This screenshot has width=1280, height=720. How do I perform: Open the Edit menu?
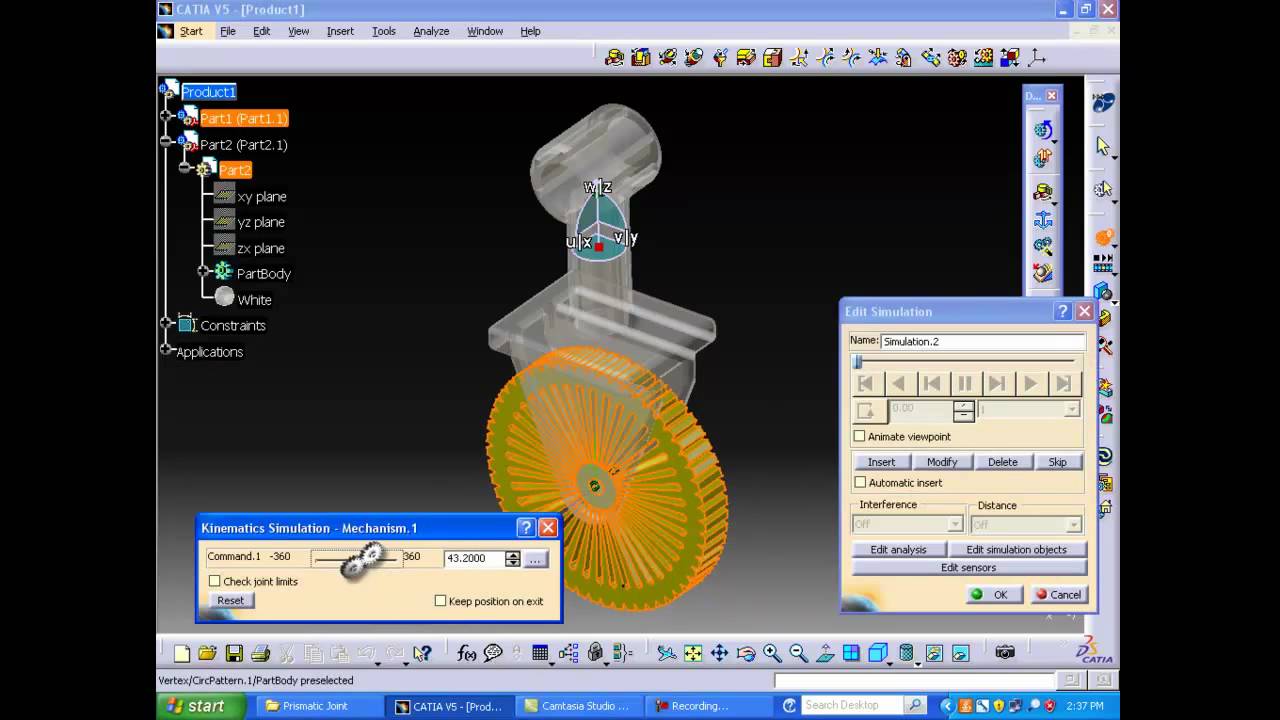[261, 31]
